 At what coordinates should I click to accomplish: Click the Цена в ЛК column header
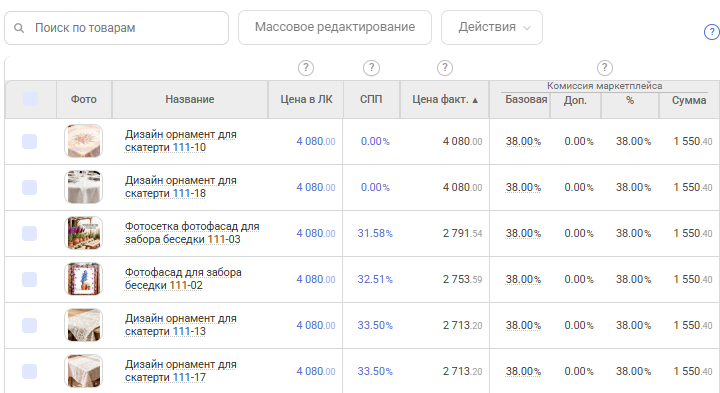click(x=306, y=100)
